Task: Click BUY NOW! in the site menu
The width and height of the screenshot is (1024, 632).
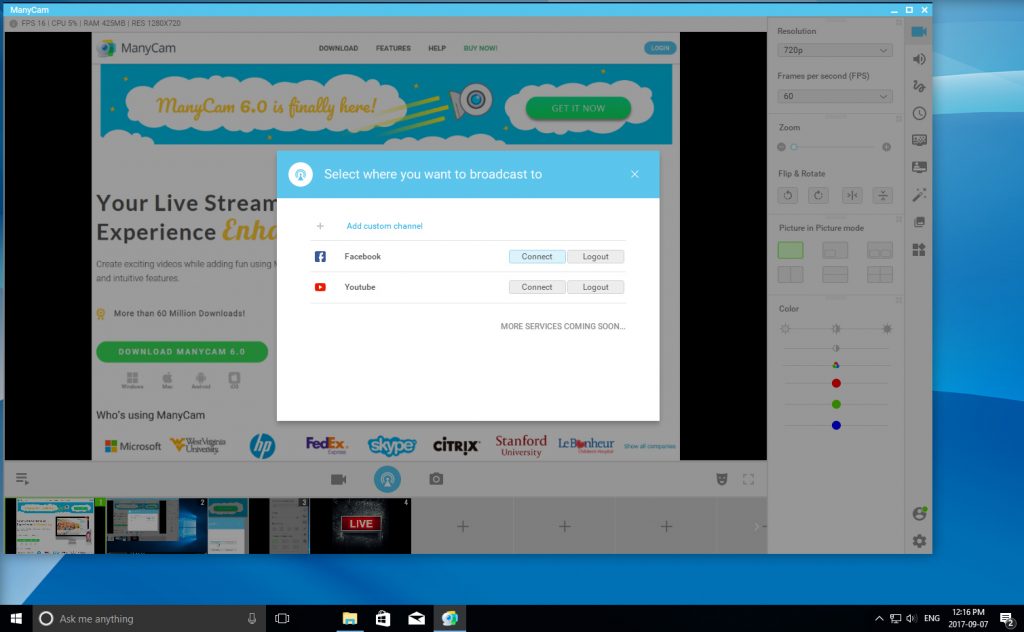Action: (481, 48)
